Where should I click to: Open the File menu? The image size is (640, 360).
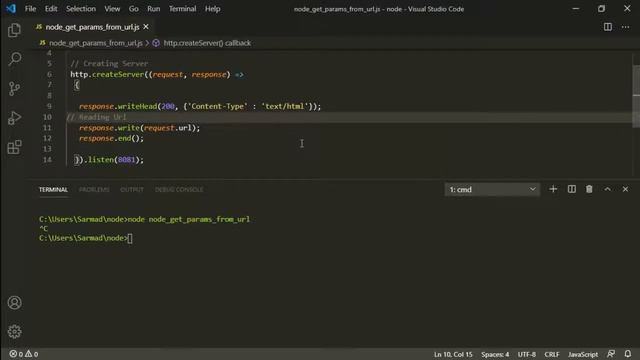(x=31, y=9)
